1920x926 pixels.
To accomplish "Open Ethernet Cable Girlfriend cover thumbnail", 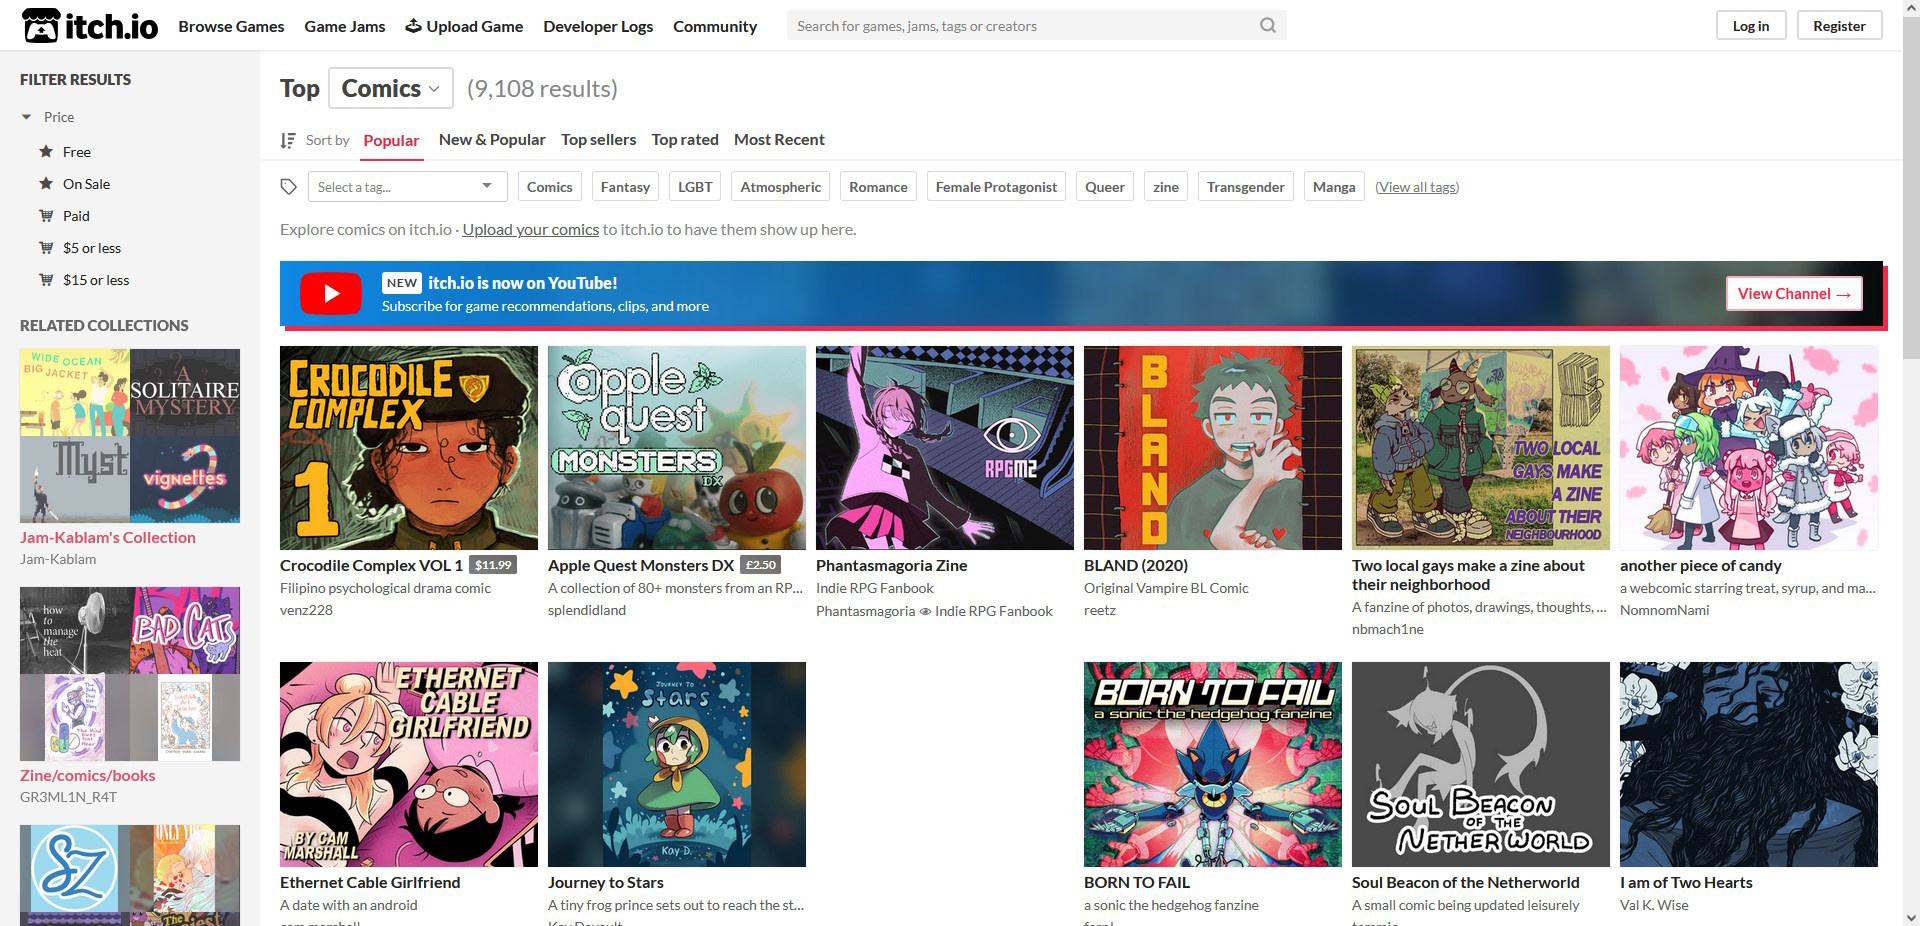I will pyautogui.click(x=409, y=765).
